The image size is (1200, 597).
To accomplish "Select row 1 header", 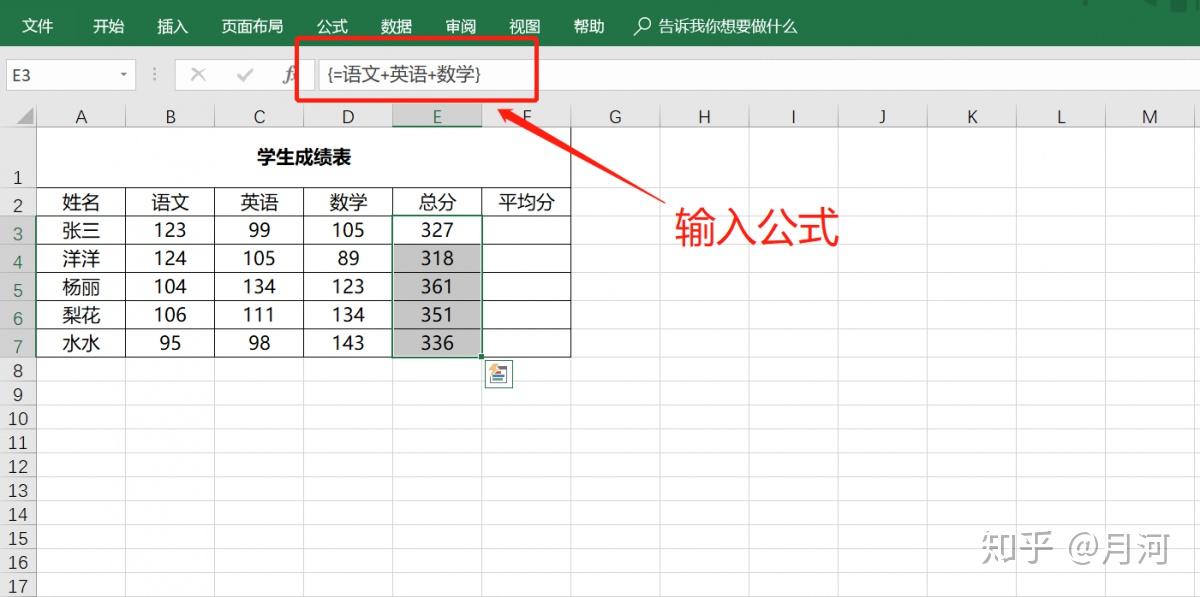I will click(x=18, y=157).
